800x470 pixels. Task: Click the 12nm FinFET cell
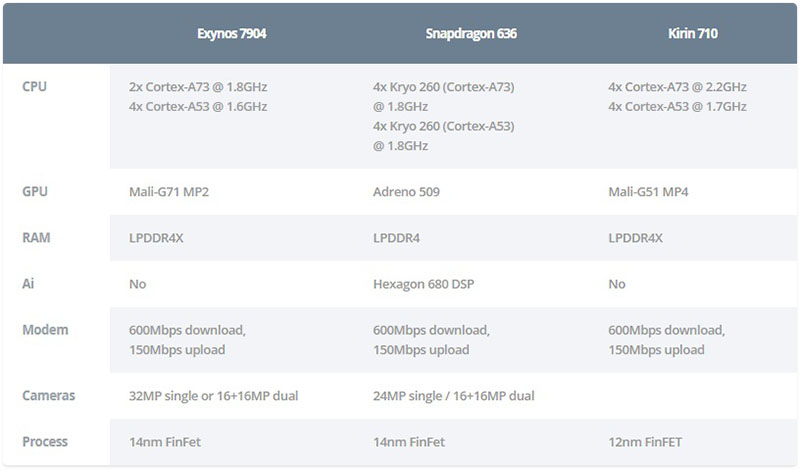(649, 442)
